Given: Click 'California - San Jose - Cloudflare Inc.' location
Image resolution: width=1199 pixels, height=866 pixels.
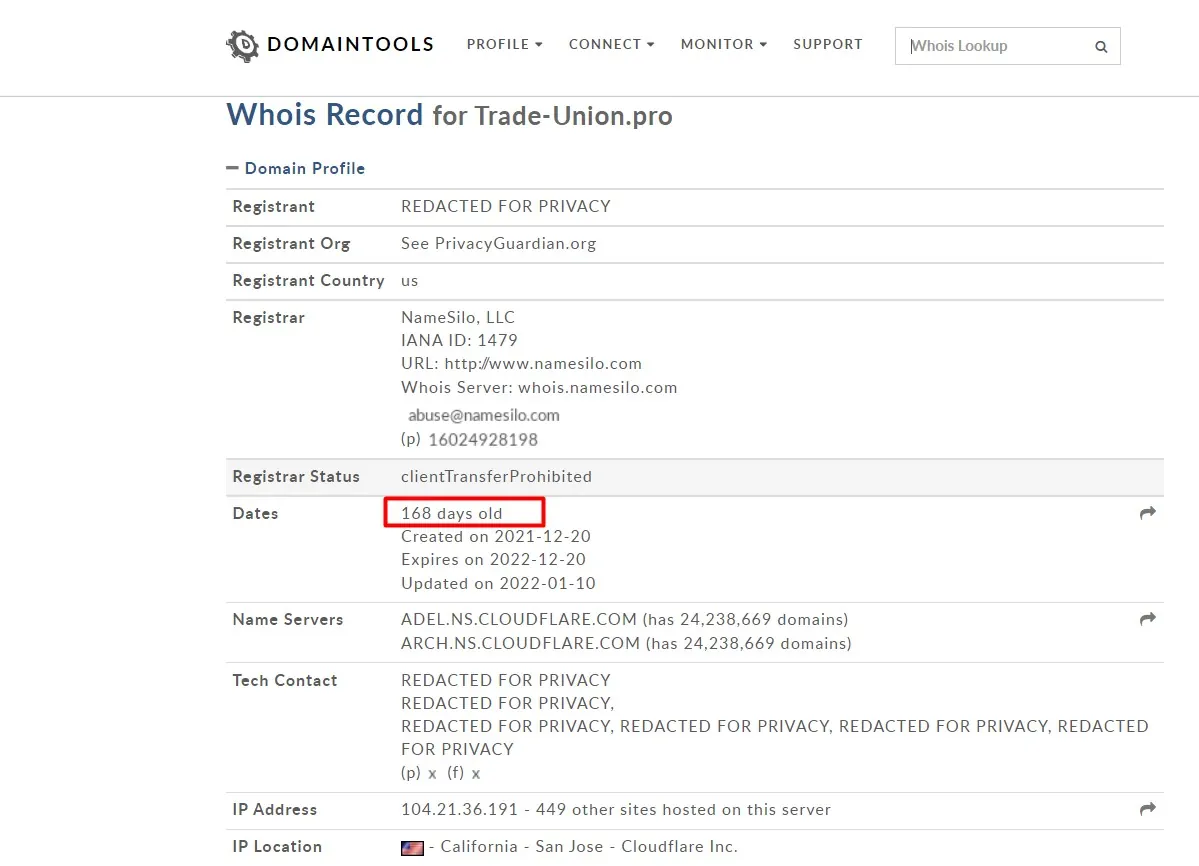Looking at the screenshot, I should point(589,847).
